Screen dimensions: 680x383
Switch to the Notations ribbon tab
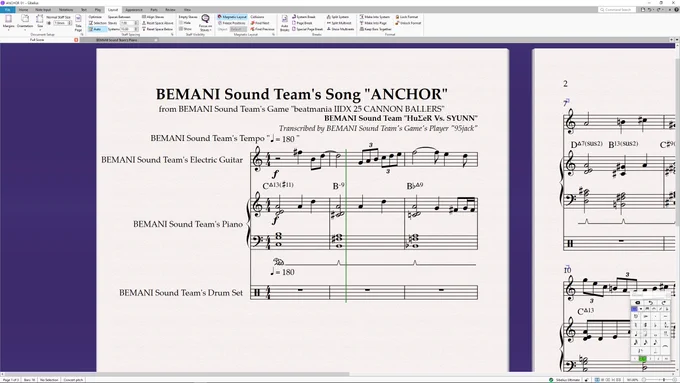[66, 10]
